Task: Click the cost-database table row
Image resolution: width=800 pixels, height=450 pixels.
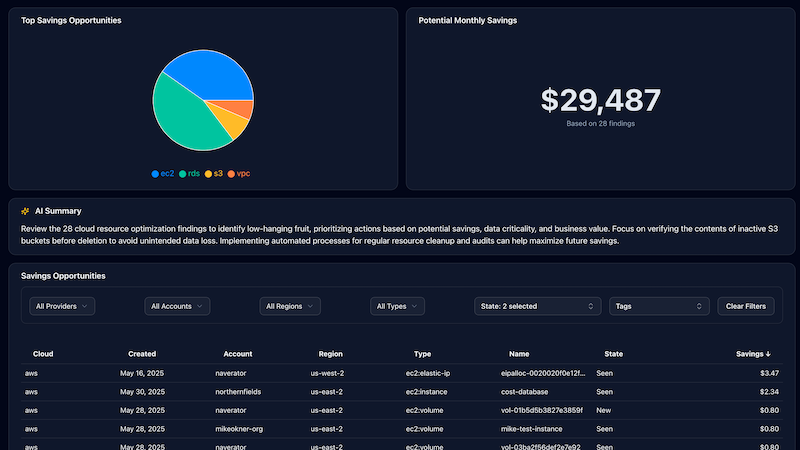Action: coord(400,391)
